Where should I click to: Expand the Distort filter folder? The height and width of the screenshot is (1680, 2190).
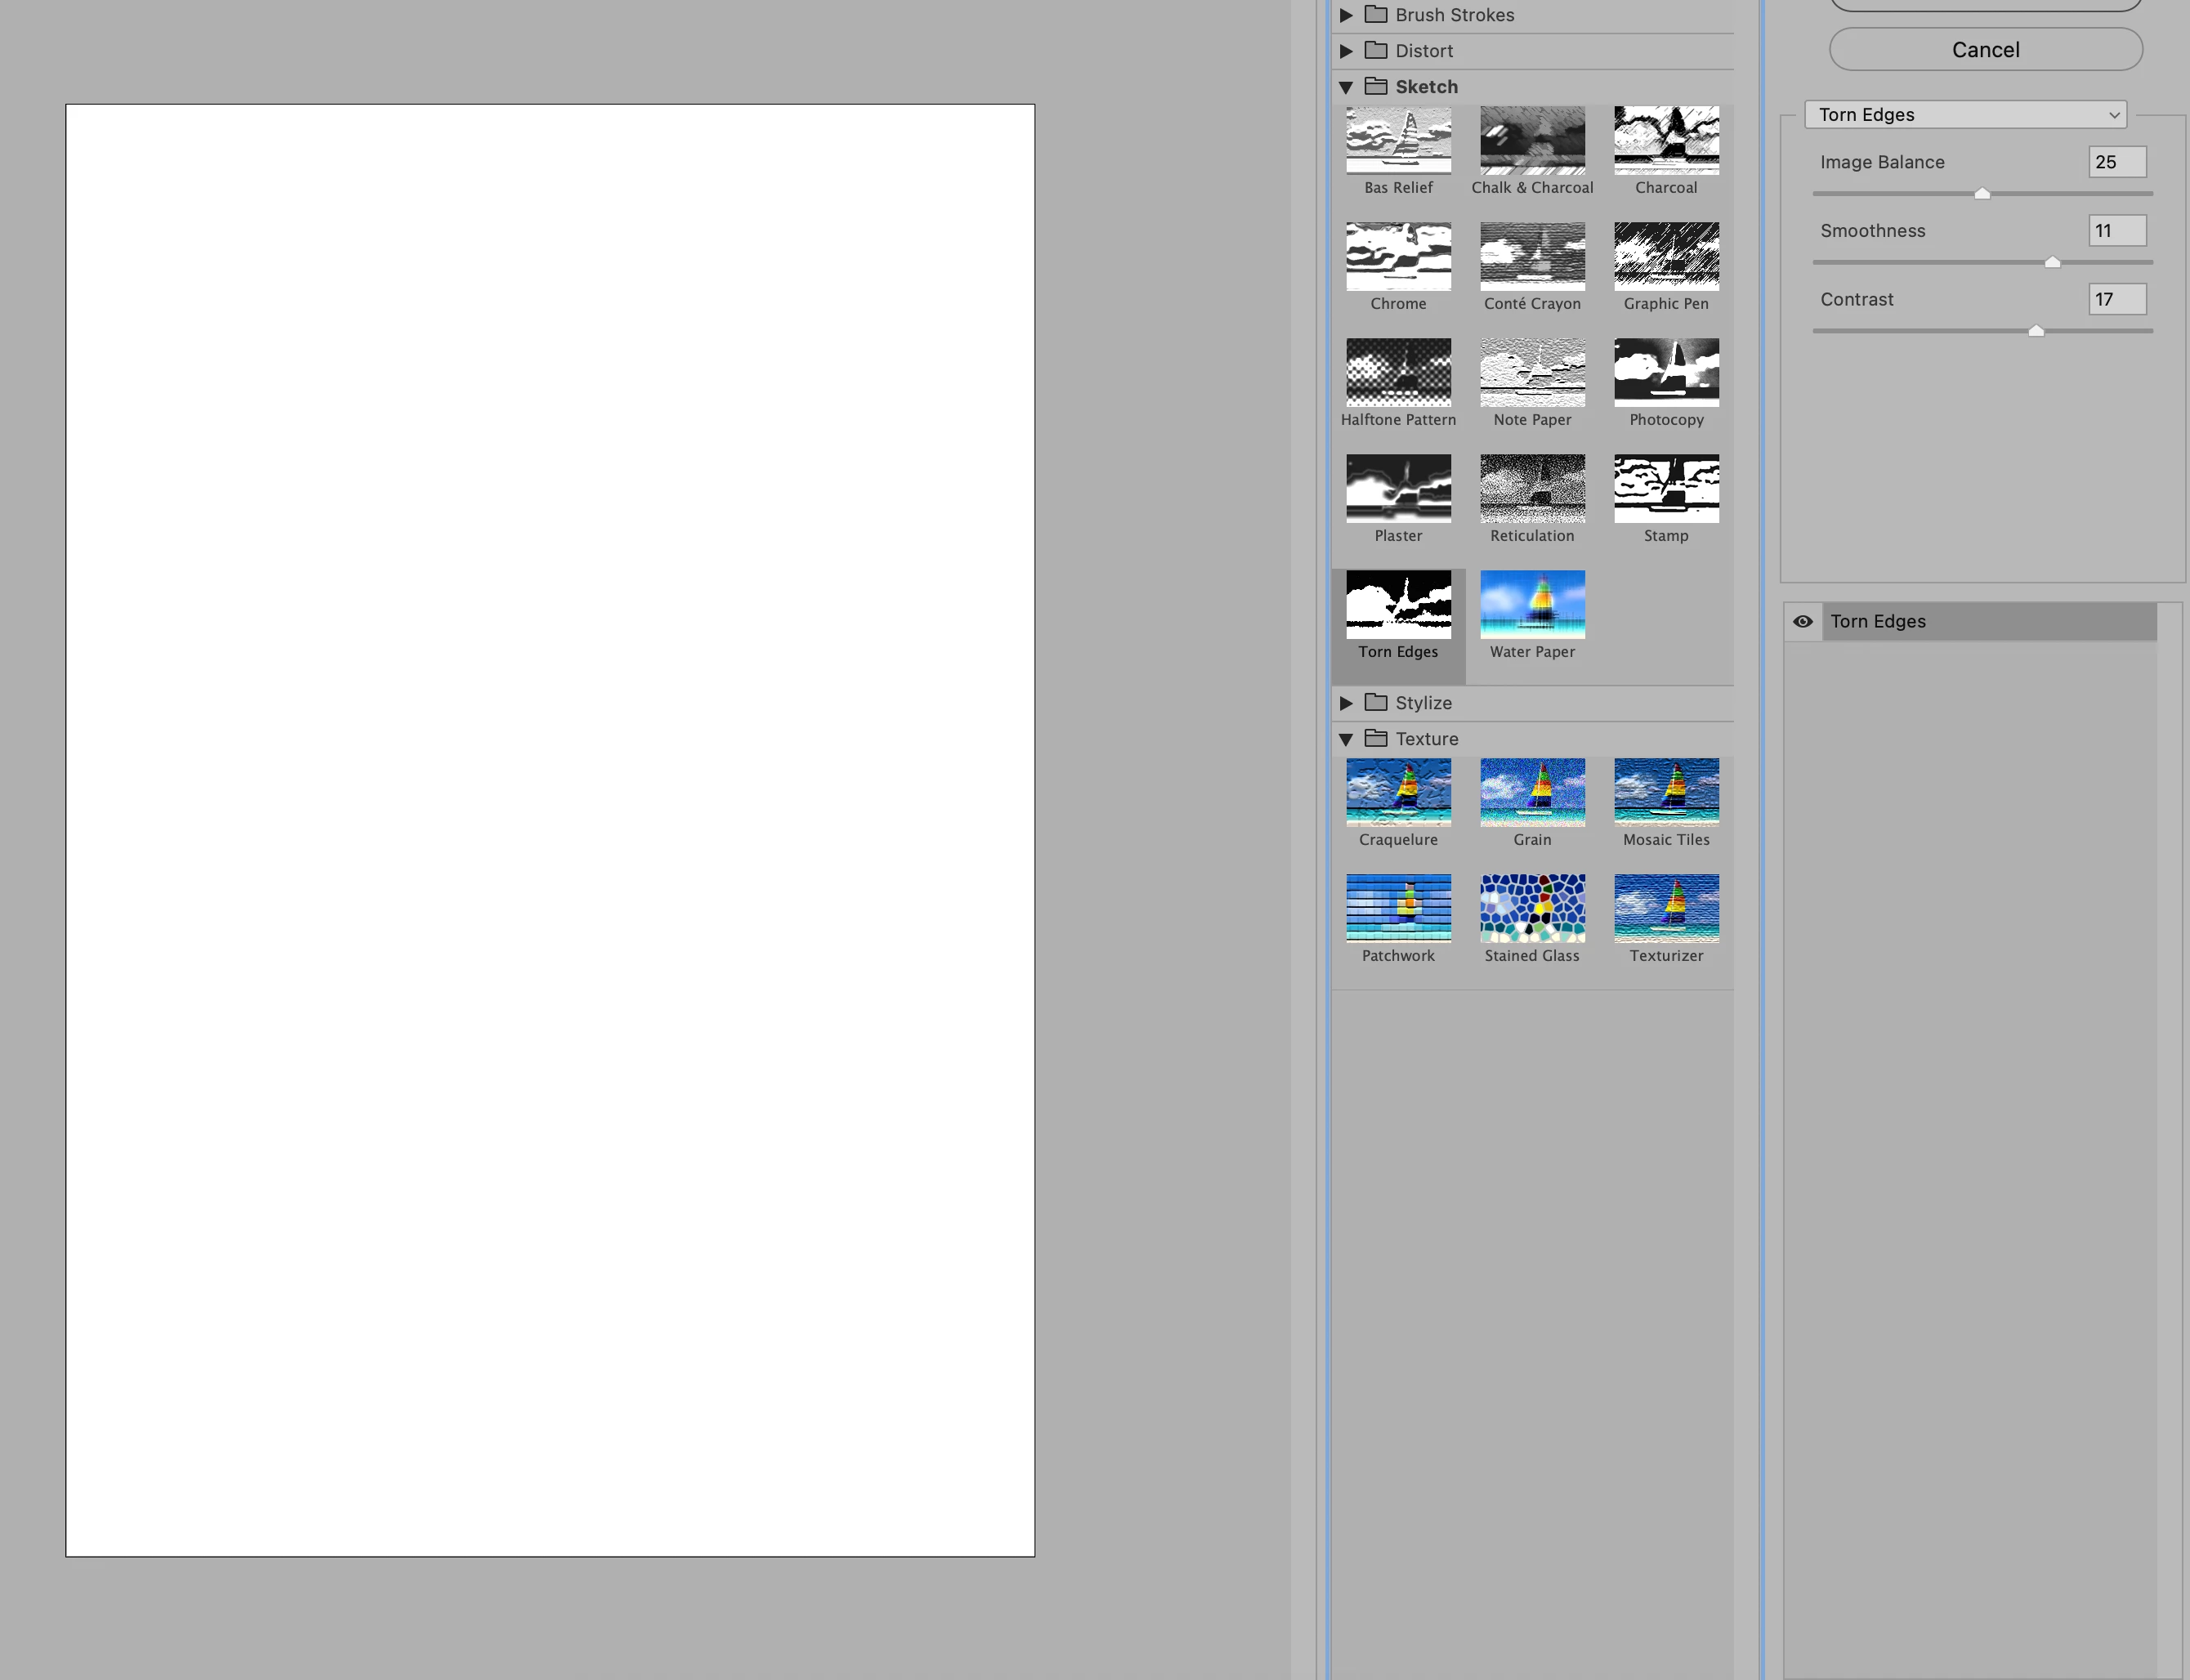coord(1346,51)
